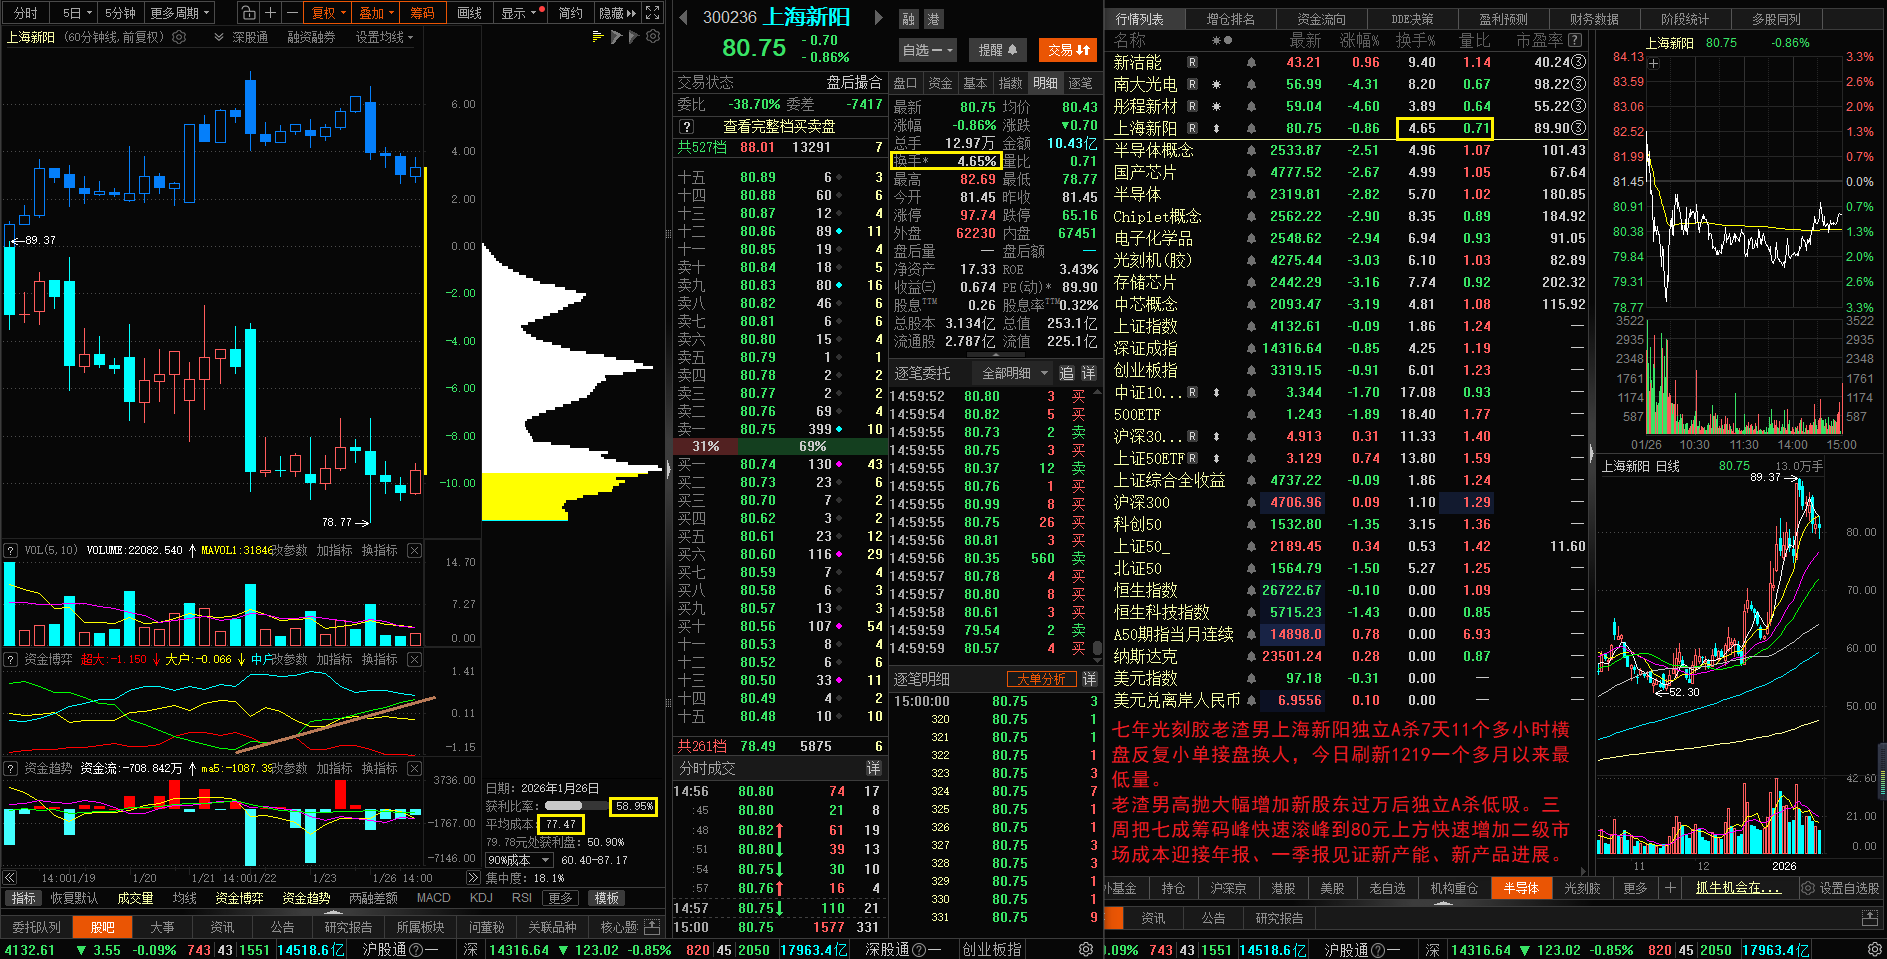Close the 资金博弈 indicator panel
1887x959 pixels.
click(415, 660)
